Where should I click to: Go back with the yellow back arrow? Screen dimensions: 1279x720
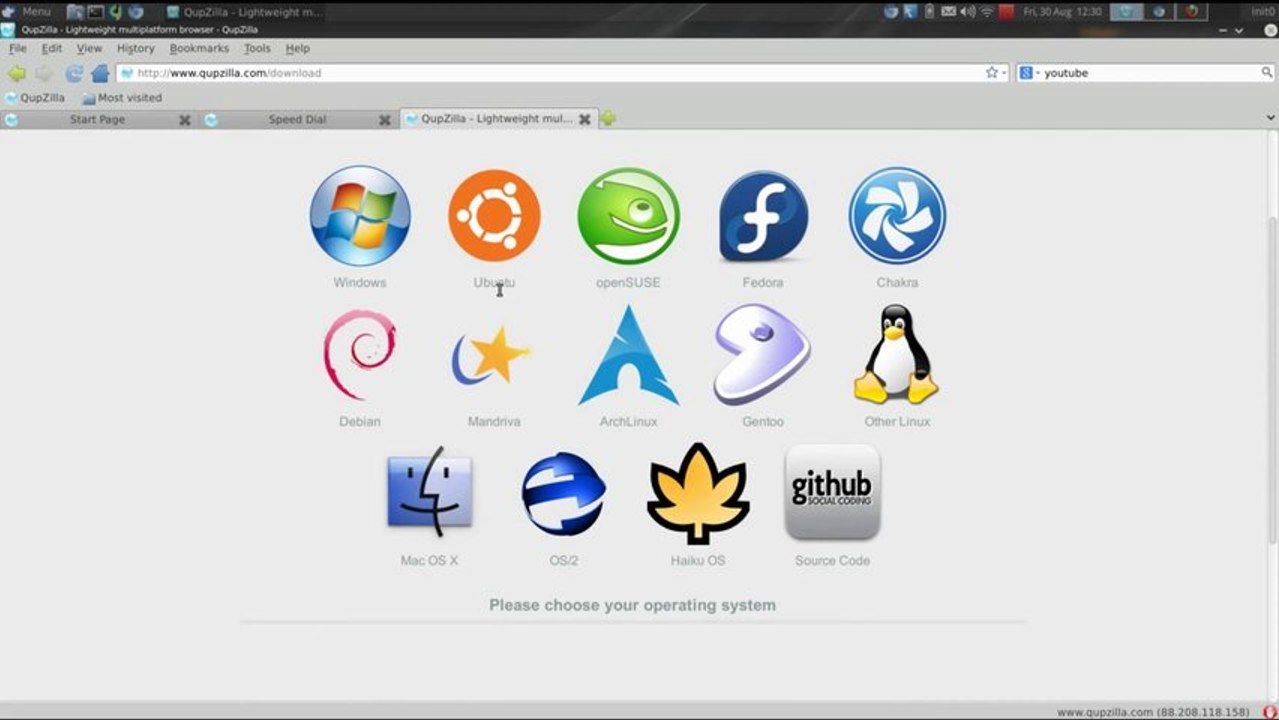click(17, 73)
